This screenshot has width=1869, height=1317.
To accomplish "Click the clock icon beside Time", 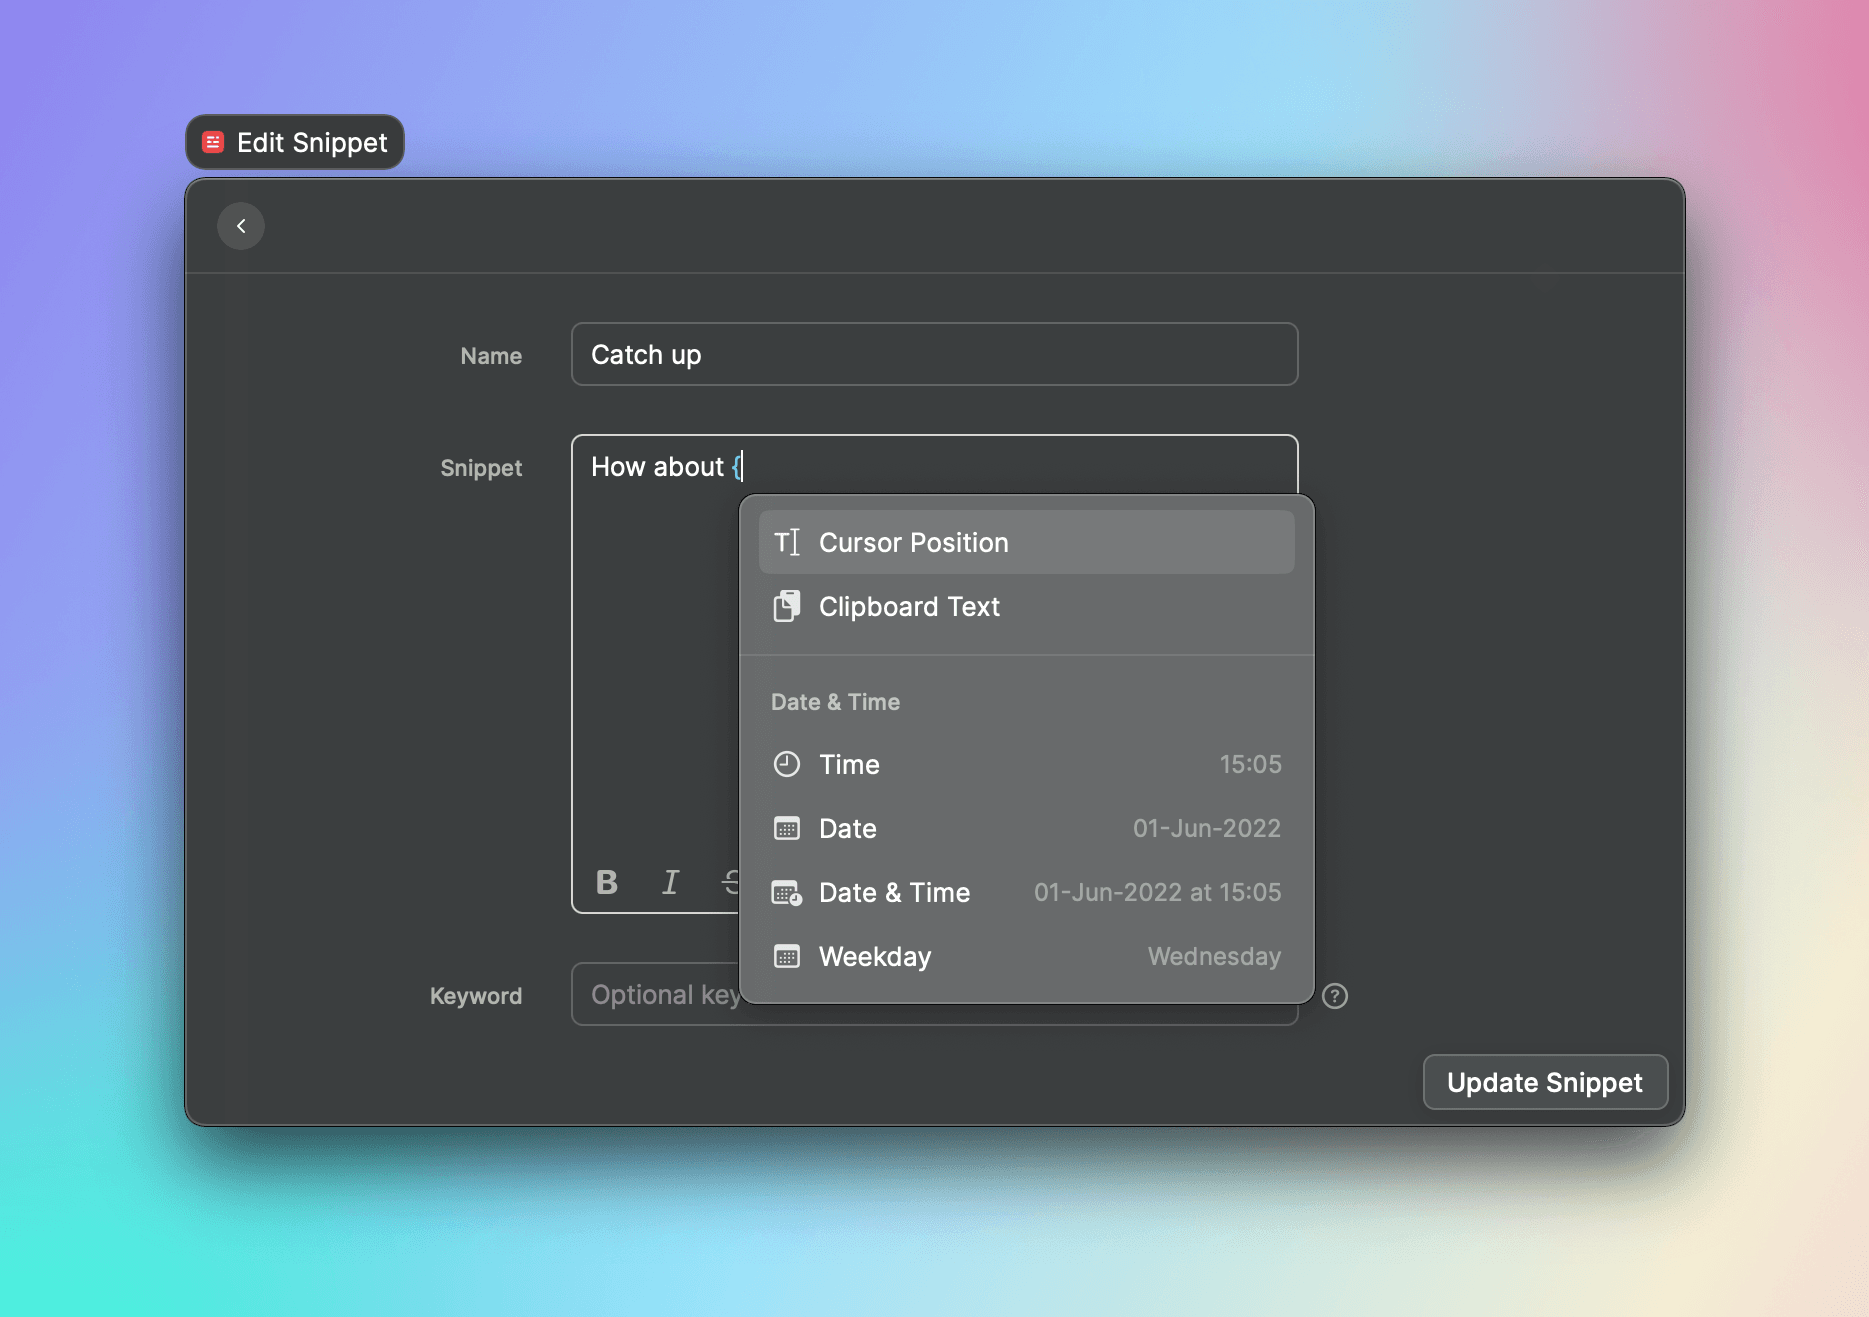I will 787,764.
